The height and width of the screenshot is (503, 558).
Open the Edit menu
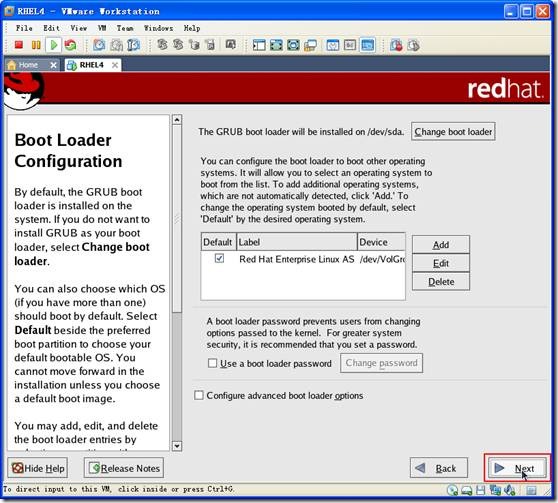click(x=51, y=28)
